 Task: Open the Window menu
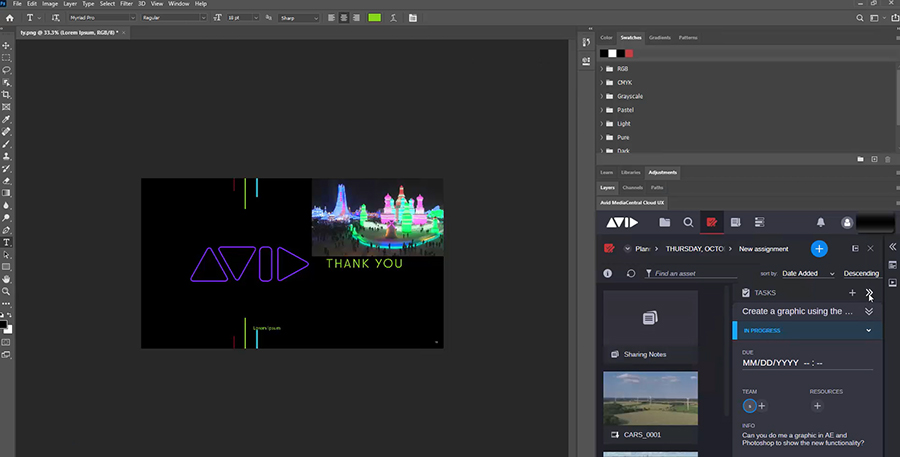point(179,3)
